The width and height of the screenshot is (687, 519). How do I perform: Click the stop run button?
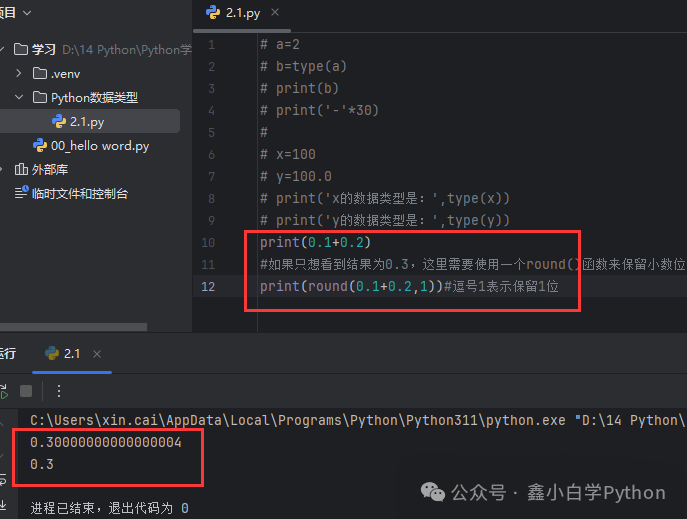pos(26,391)
